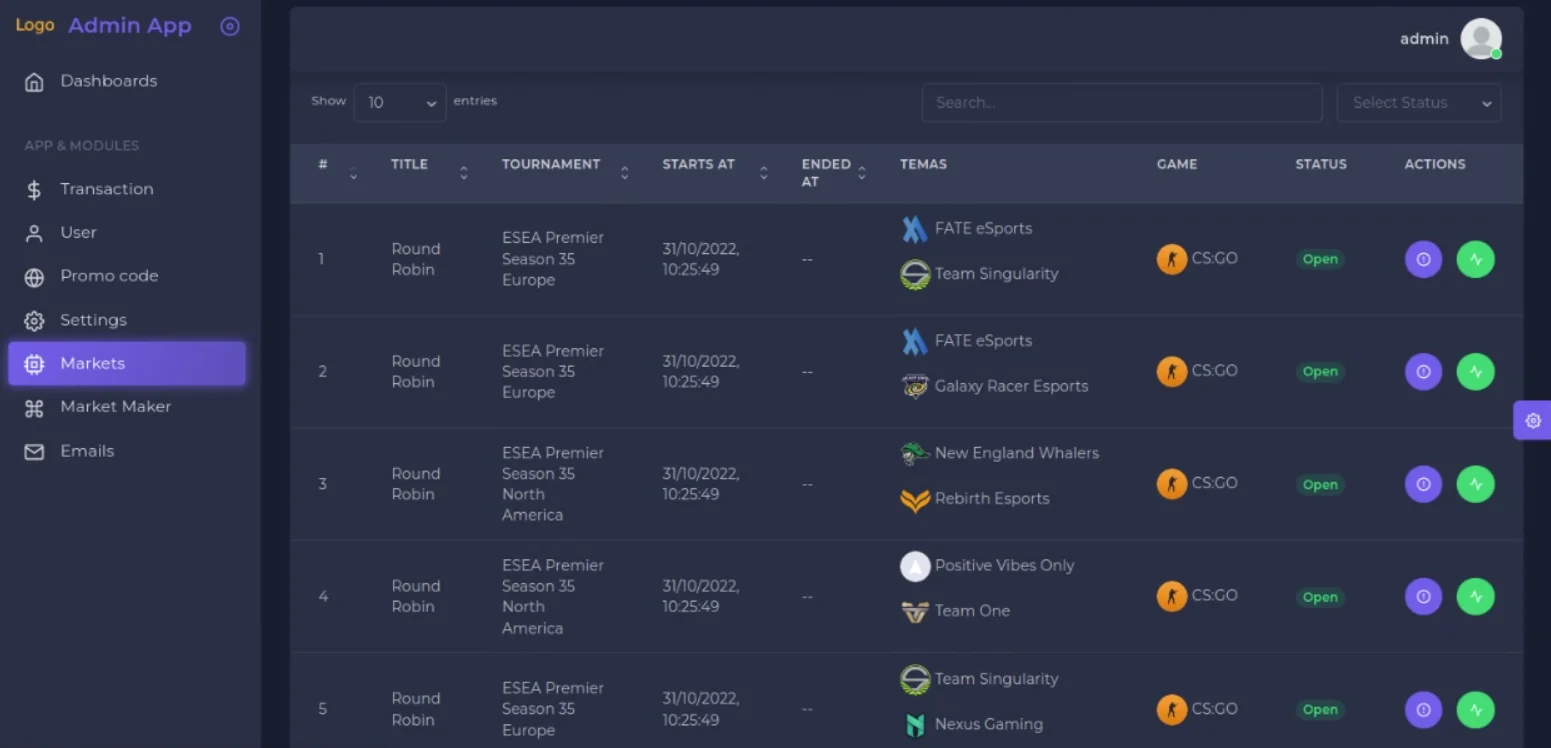The height and width of the screenshot is (748, 1551).
Task: Click the admin avatar picture
Action: (x=1480, y=39)
